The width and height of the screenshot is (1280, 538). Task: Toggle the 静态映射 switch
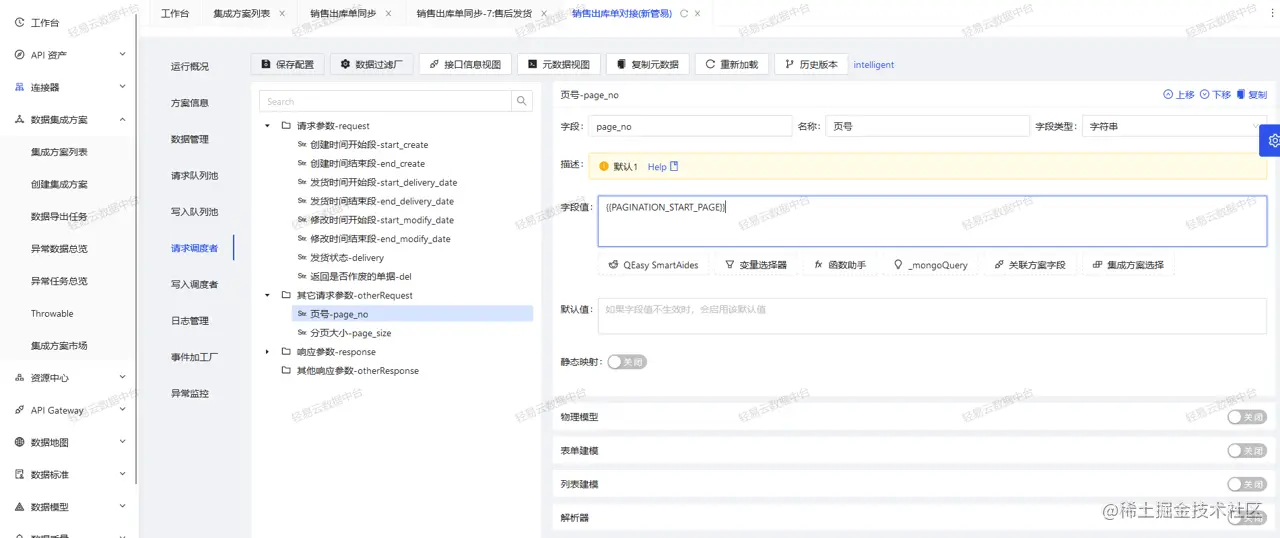[627, 362]
